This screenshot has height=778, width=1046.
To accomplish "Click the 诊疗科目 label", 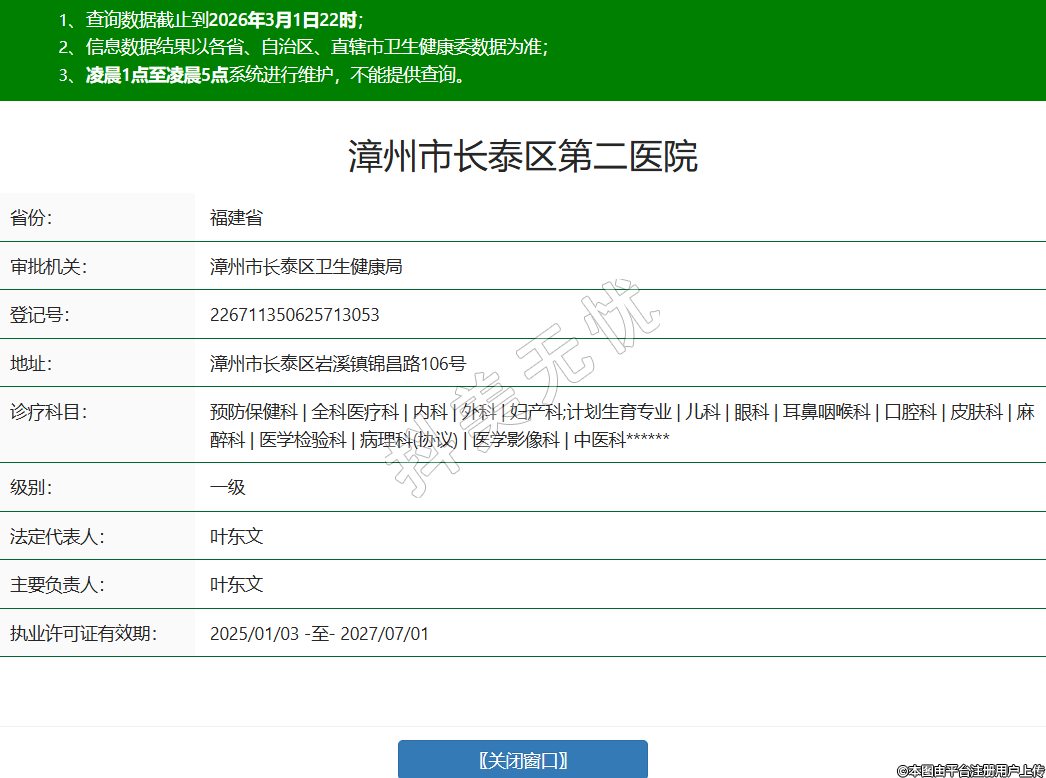I will (49, 412).
